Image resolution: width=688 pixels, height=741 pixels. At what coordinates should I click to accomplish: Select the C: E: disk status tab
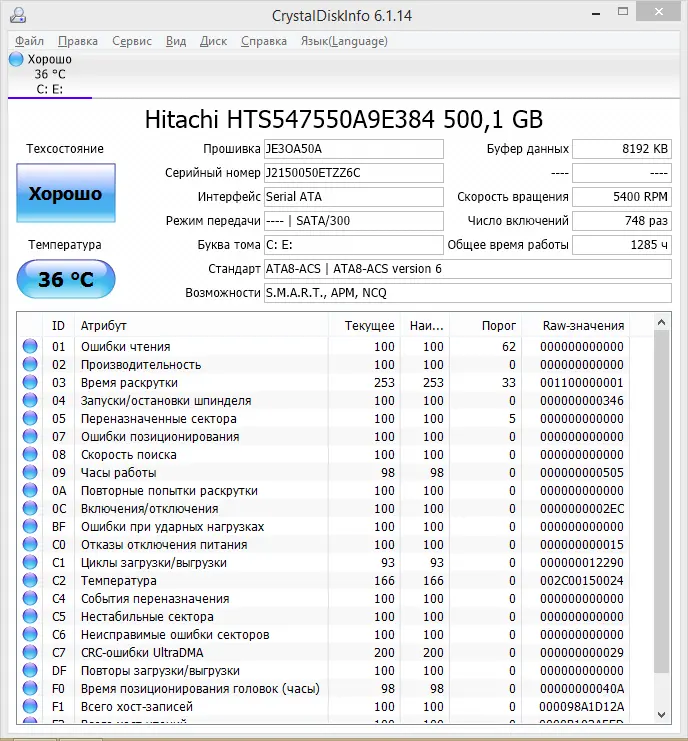pos(50,74)
